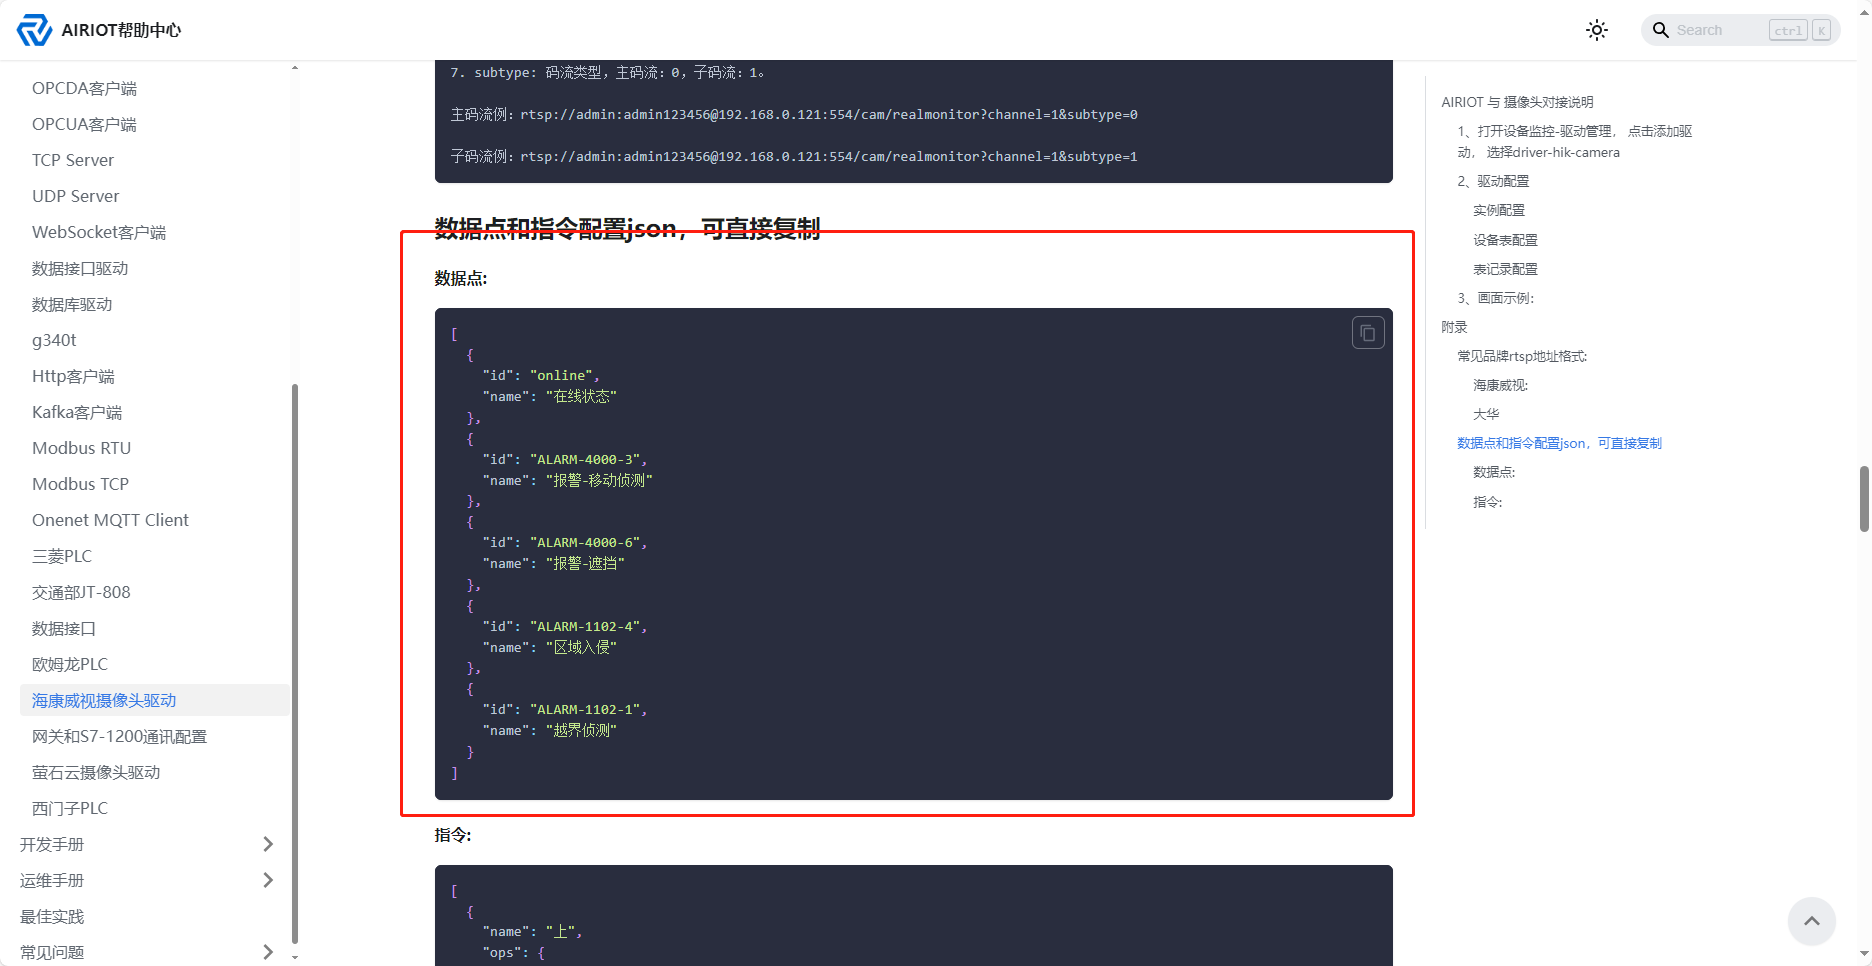Viewport: 1872px width, 966px height.
Task: Click "越界侦测" name value in code
Action: click(581, 731)
